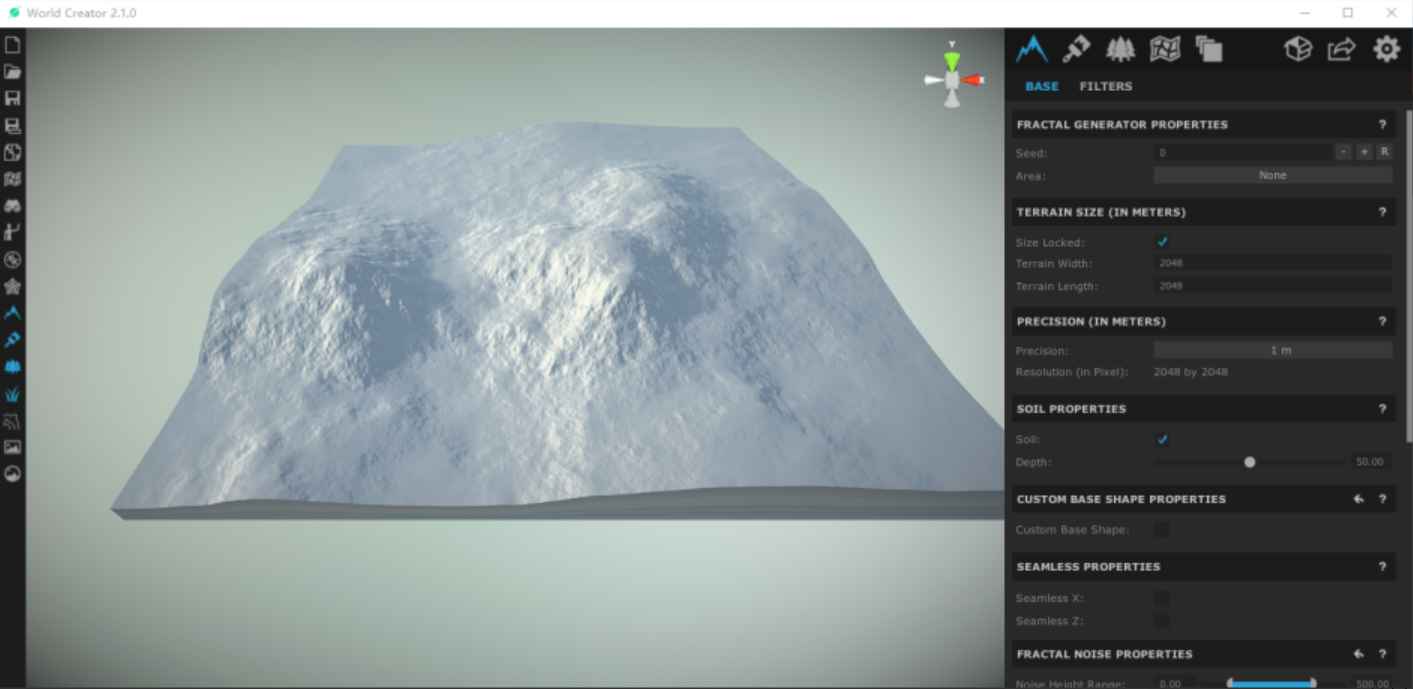Uncheck the Size Locked checkbox
This screenshot has height=689, width=1413.
[1162, 241]
